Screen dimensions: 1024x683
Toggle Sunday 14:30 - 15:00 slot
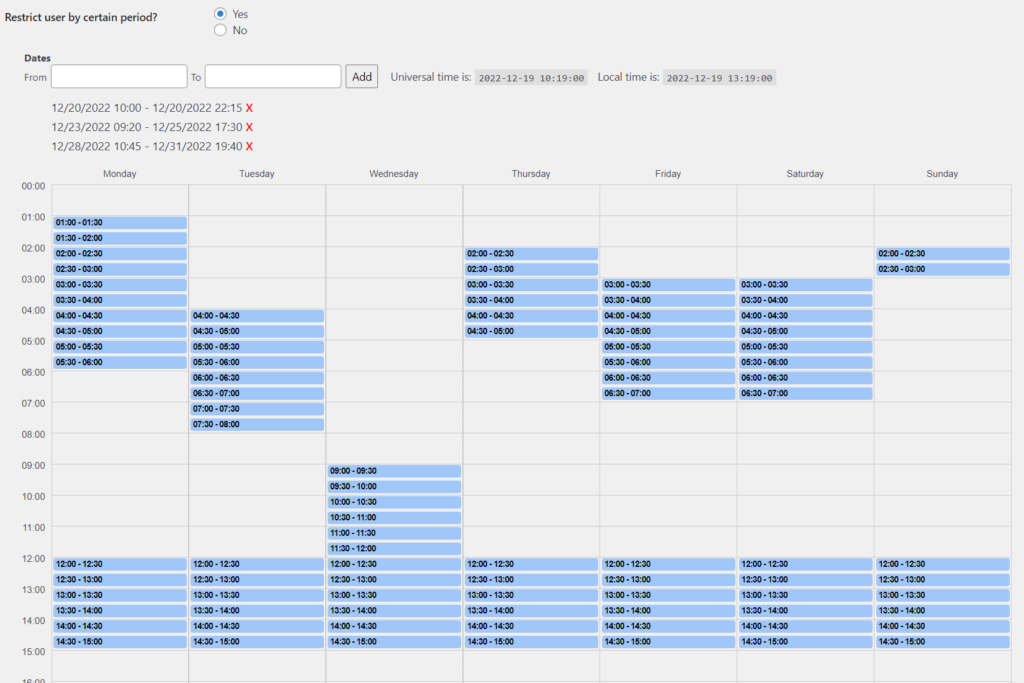(943, 642)
